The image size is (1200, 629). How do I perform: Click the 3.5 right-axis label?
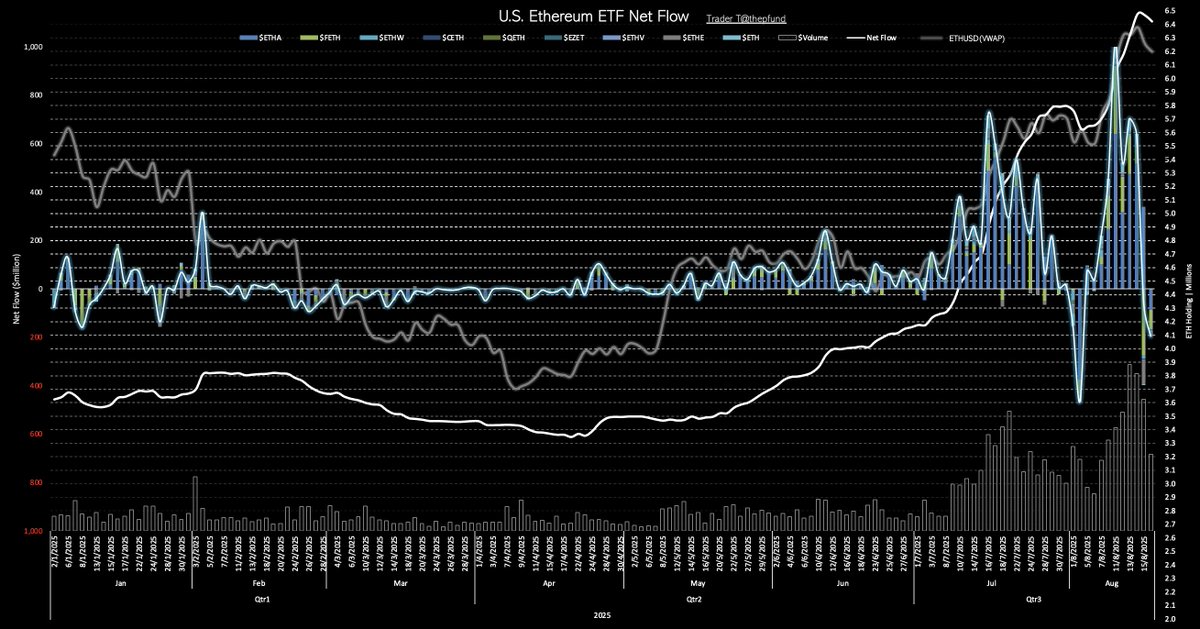tap(1171, 416)
